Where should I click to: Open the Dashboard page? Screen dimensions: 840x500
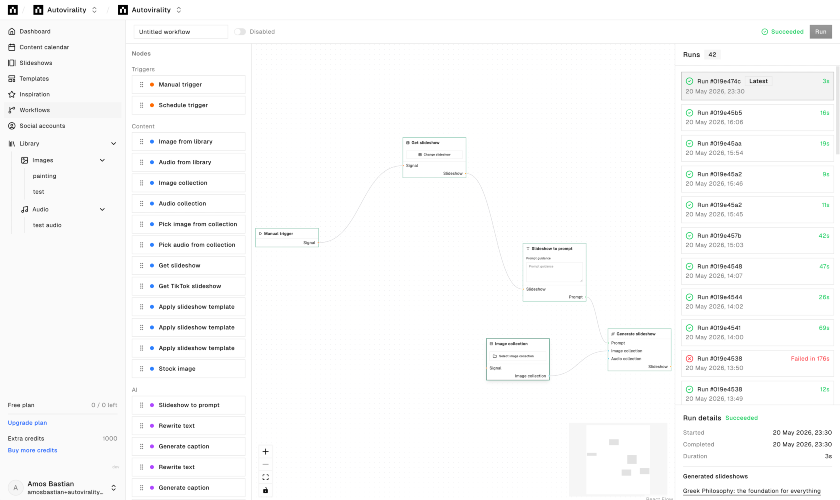click(35, 32)
